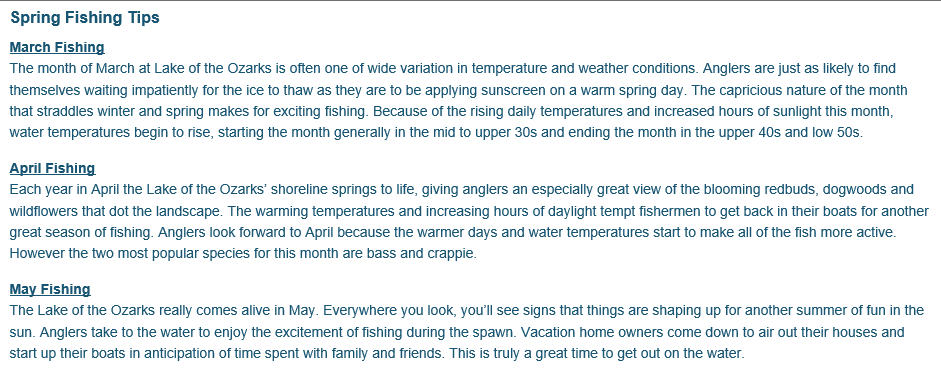Image resolution: width=941 pixels, height=371 pixels.
Task: Open the April Fishing link
Action: [52, 168]
